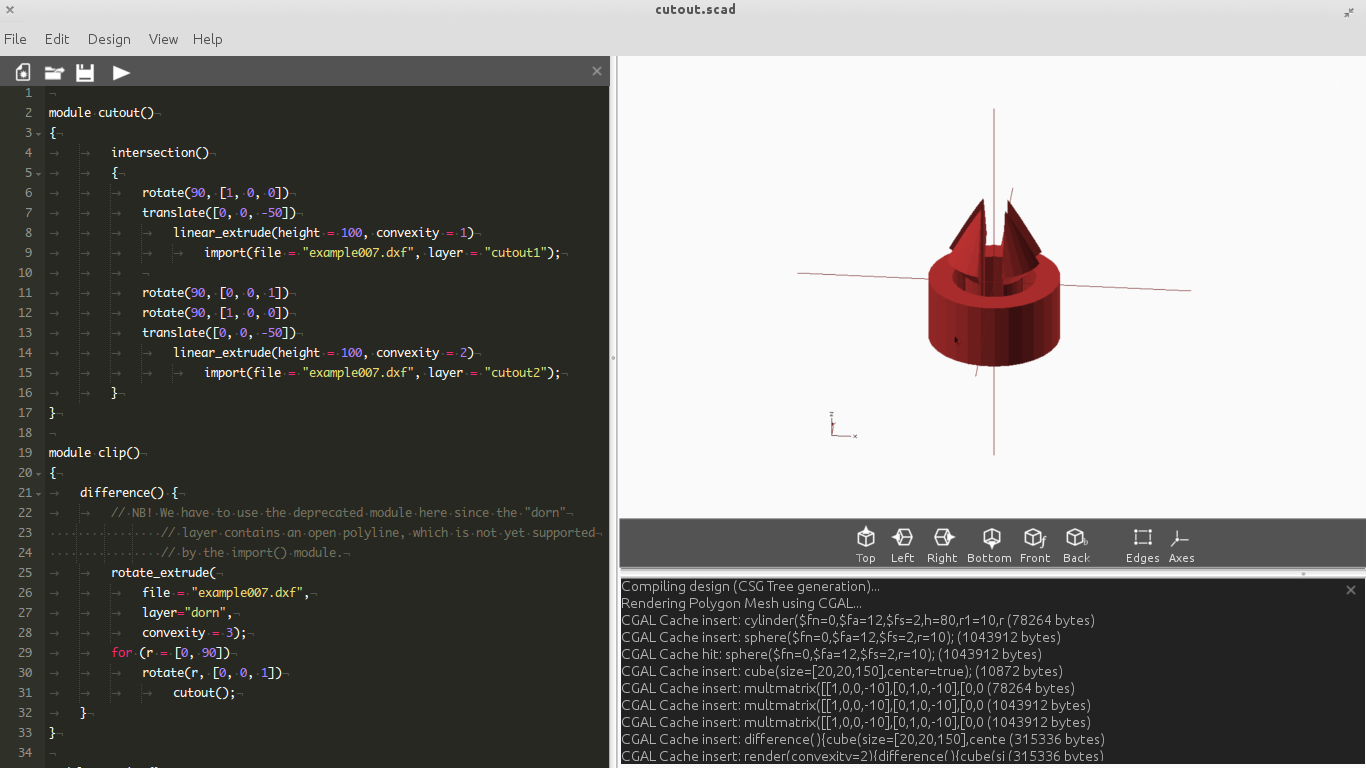Collapse the fold at line 3
1366x768 pixels.
(x=38, y=133)
